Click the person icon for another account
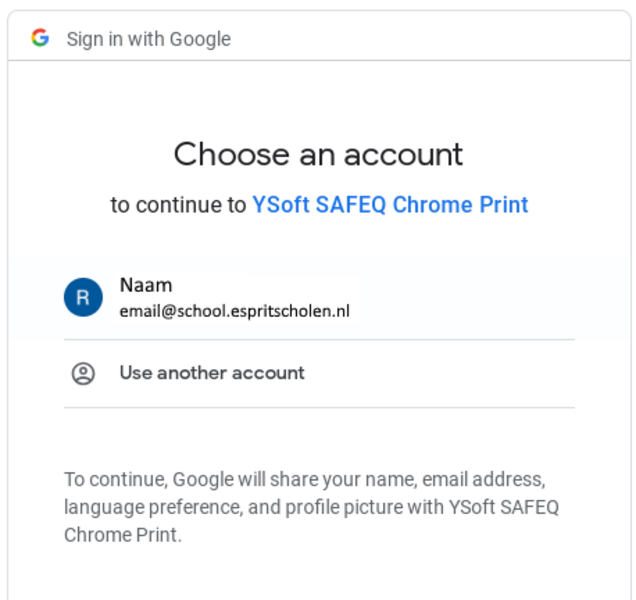 [x=83, y=373]
